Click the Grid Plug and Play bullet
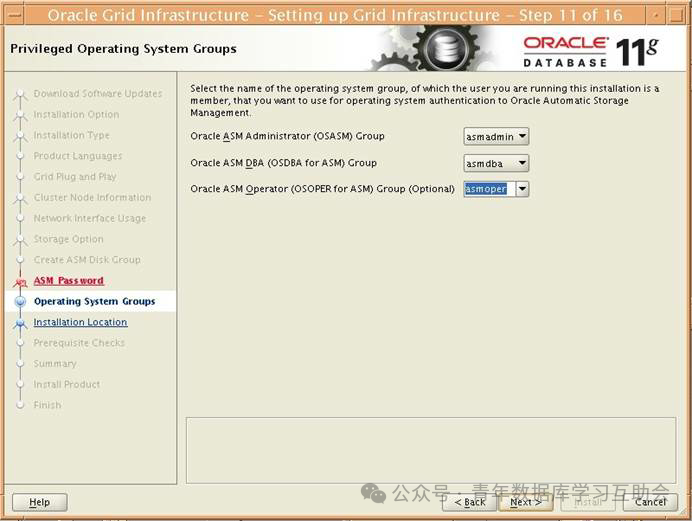Screen dimensions: 692x521 [x=20, y=176]
